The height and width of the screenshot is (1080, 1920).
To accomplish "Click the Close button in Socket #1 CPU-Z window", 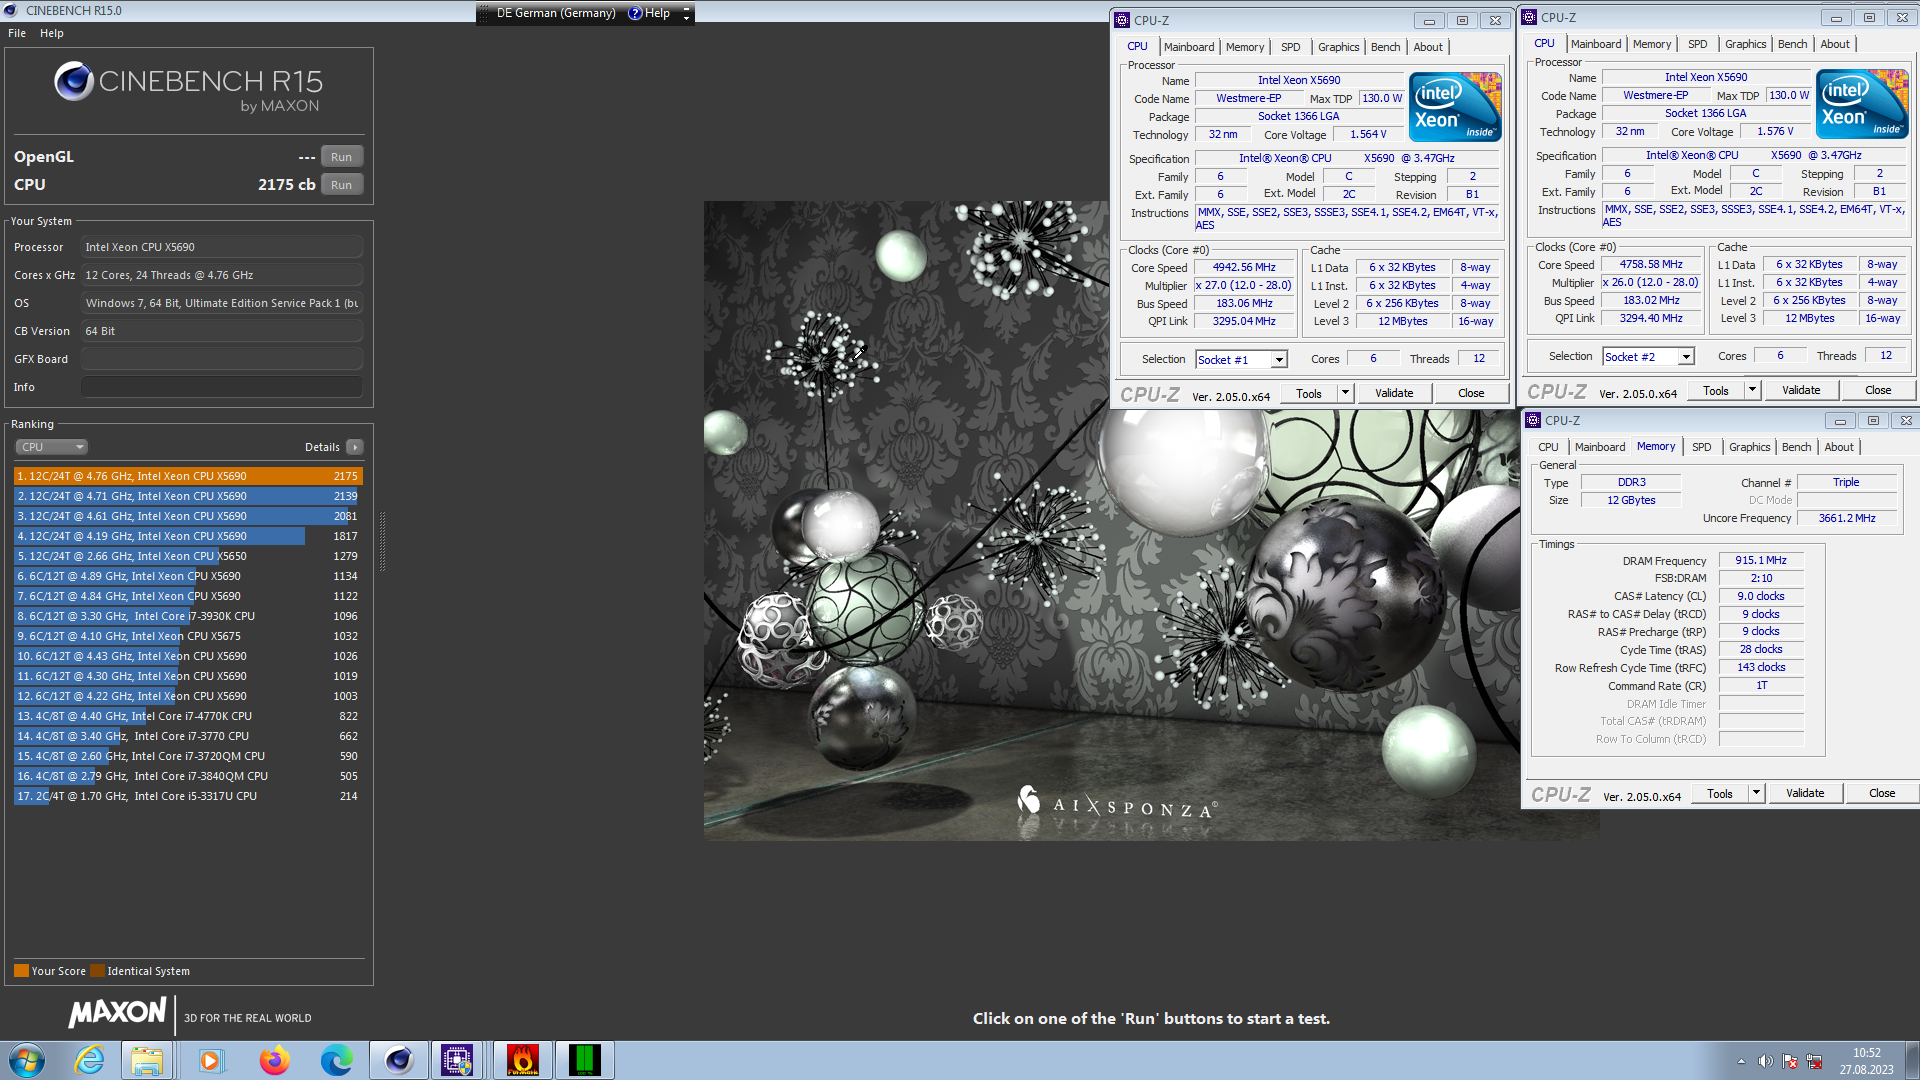I will [x=1471, y=393].
